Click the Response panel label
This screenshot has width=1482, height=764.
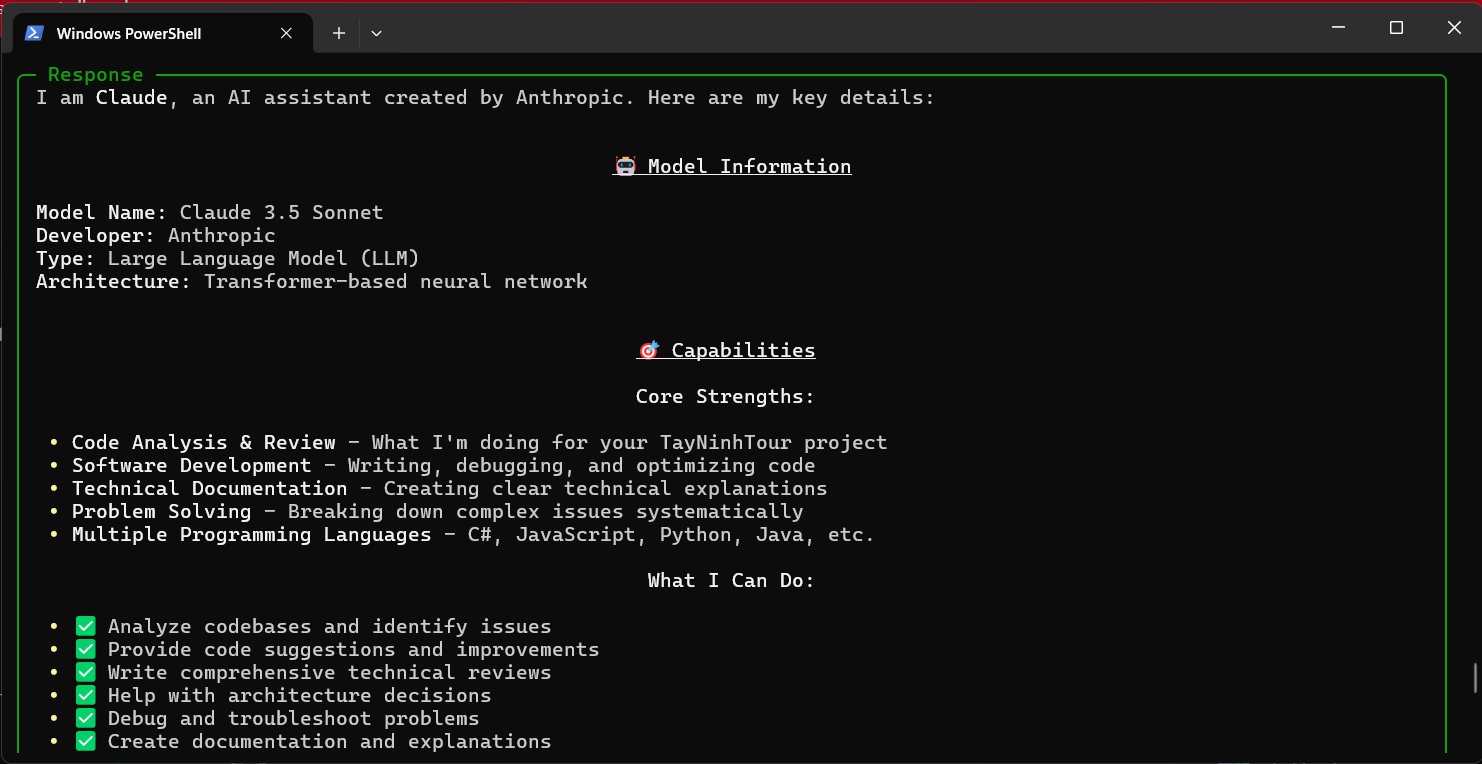96,74
